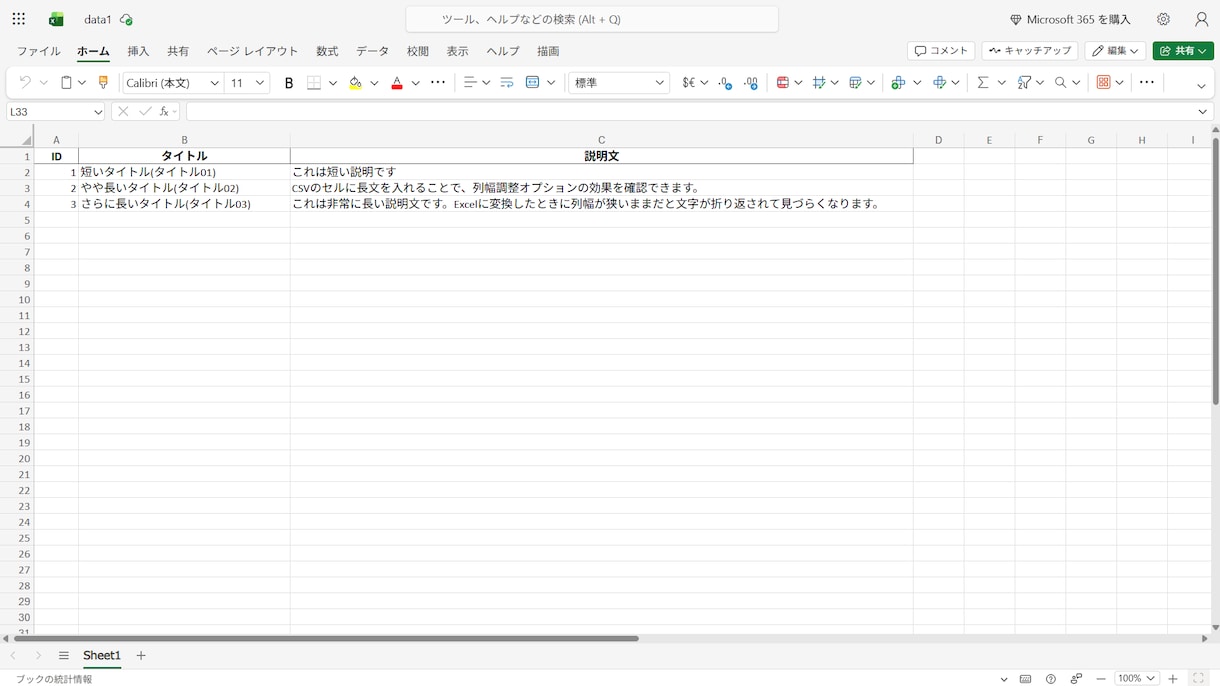This screenshot has height=686, width=1220.
Task: Click the add-ins grid icon
Action: [1104, 83]
